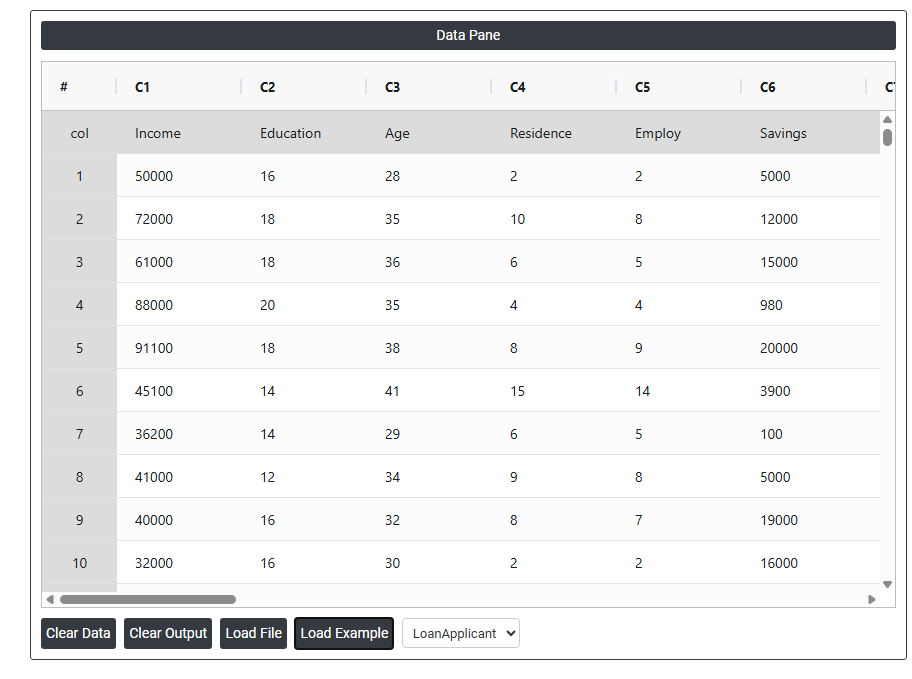
Task: Click the vertical scrollbar down arrow
Action: (887, 584)
